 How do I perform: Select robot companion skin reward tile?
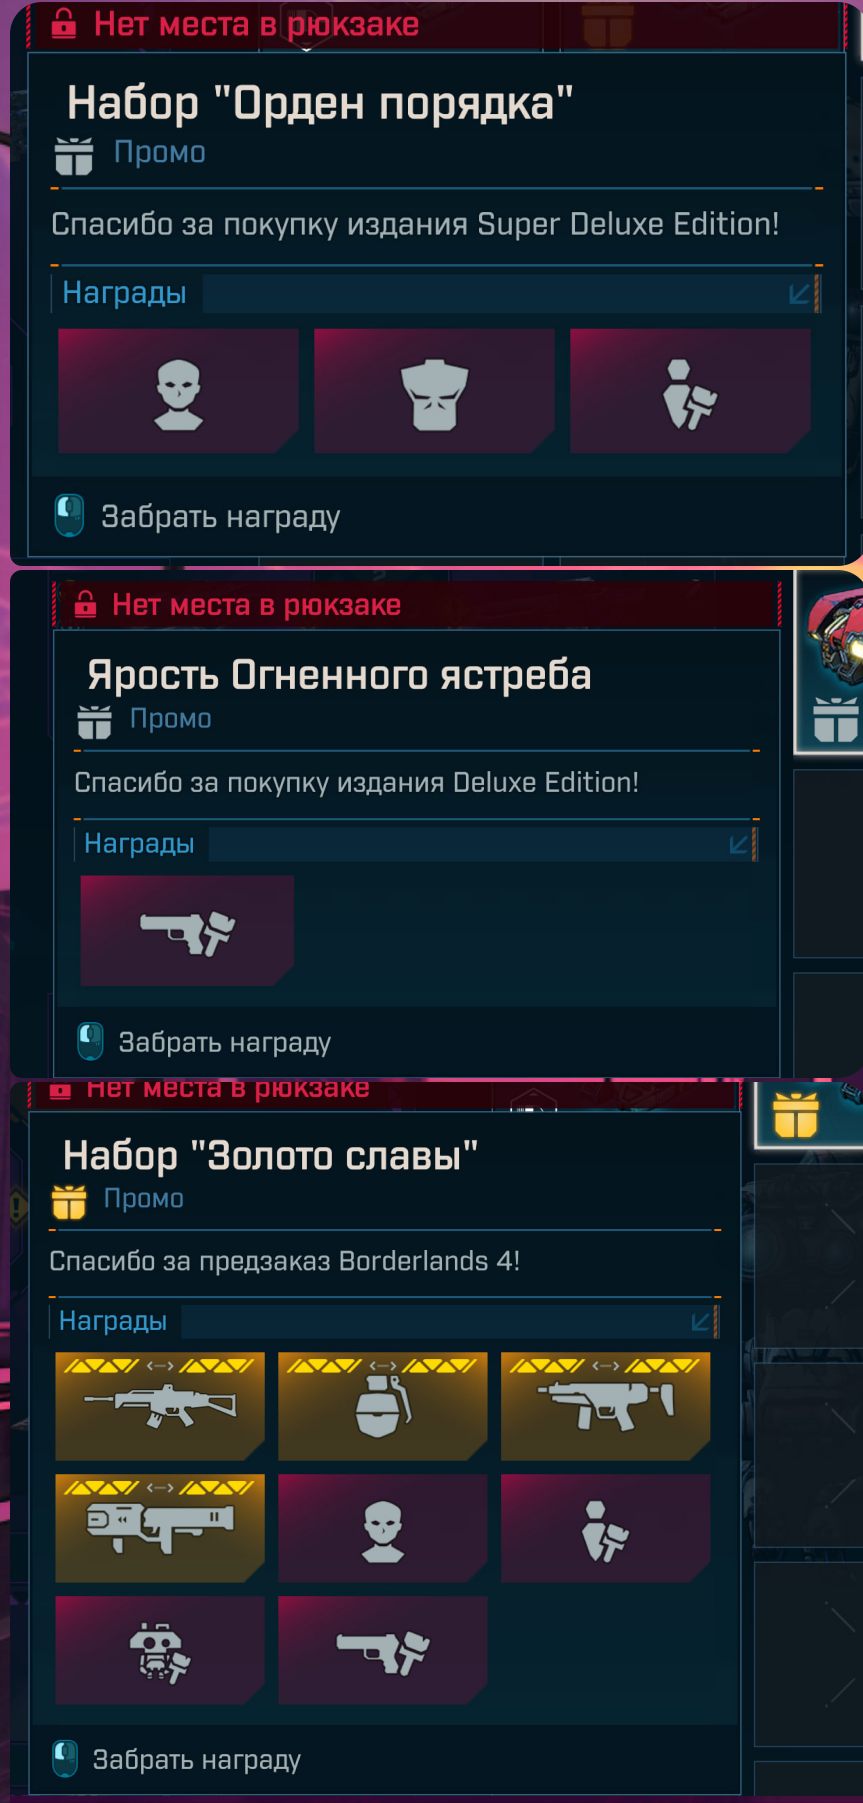(160, 1650)
